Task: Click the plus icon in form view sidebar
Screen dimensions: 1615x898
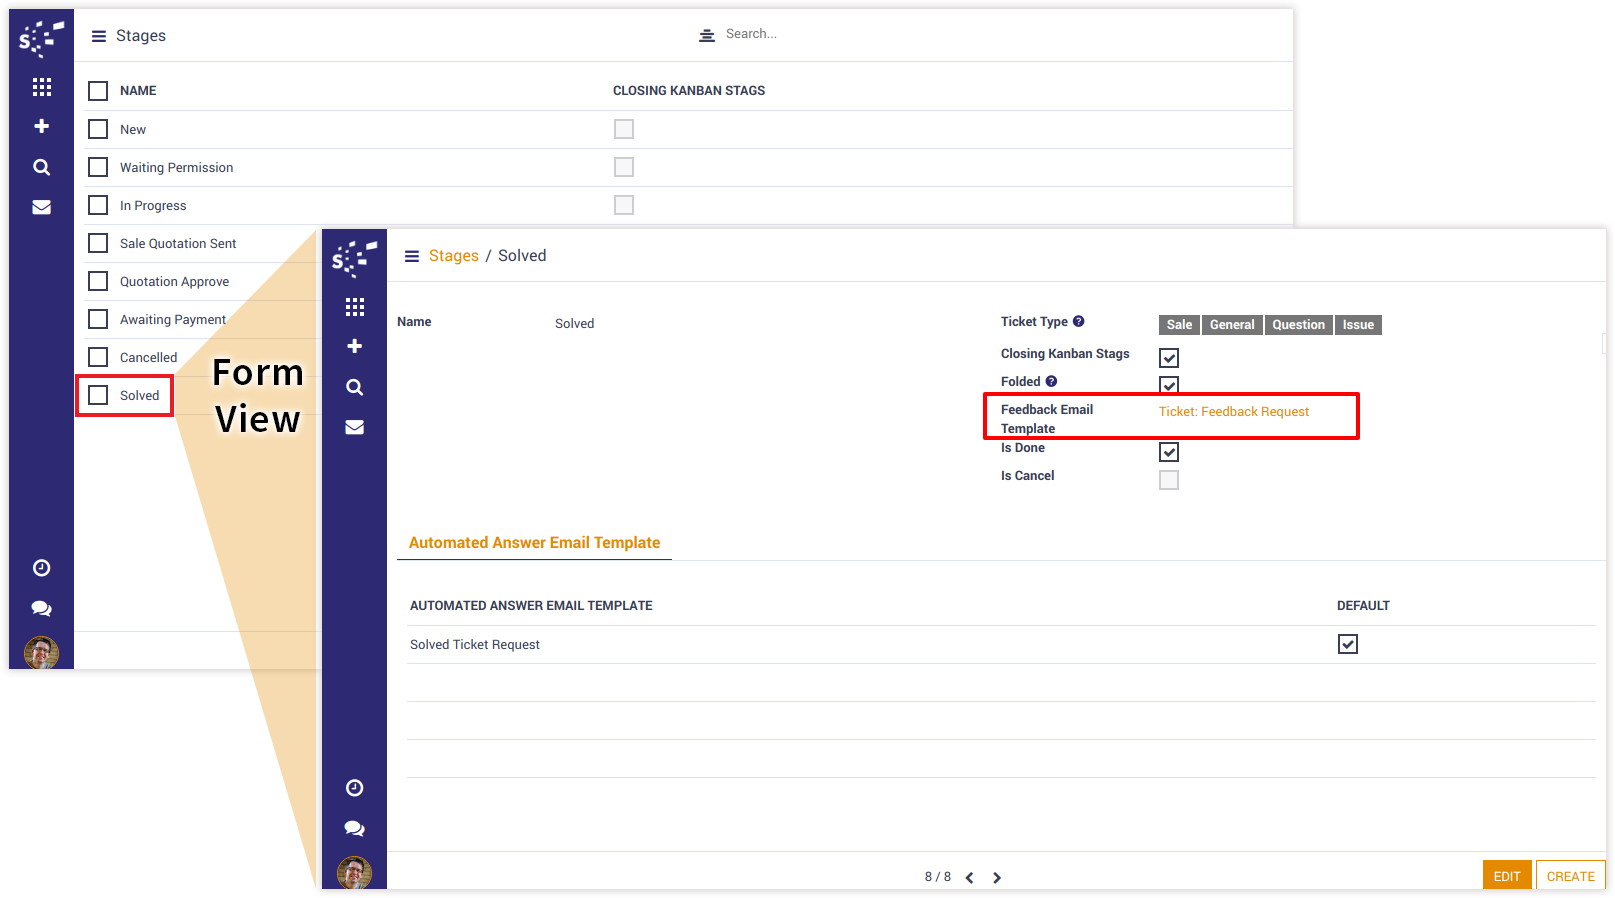Action: pyautogui.click(x=354, y=346)
